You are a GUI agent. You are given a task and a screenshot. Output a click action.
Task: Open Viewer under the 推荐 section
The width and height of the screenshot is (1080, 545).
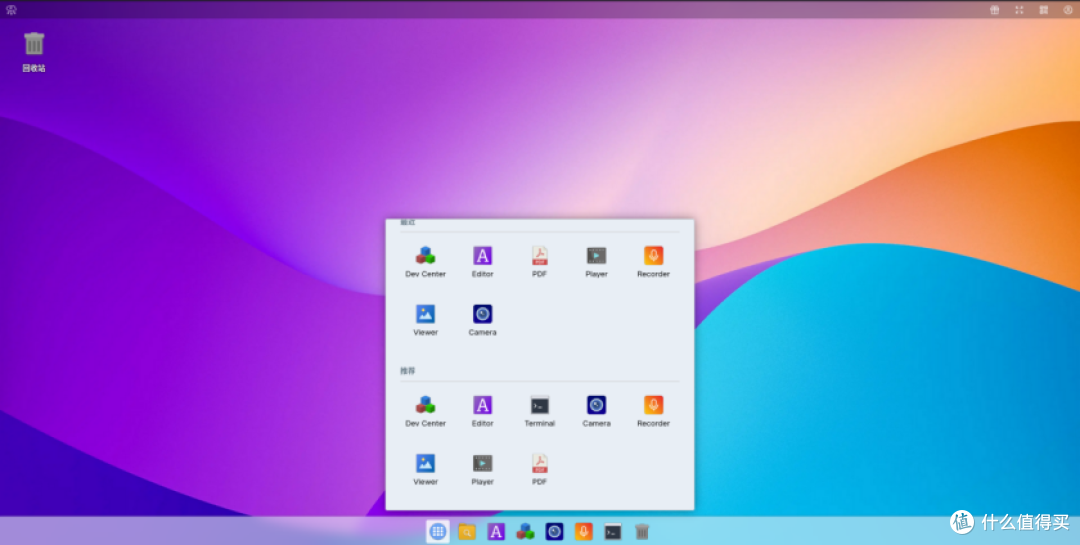[425, 470]
